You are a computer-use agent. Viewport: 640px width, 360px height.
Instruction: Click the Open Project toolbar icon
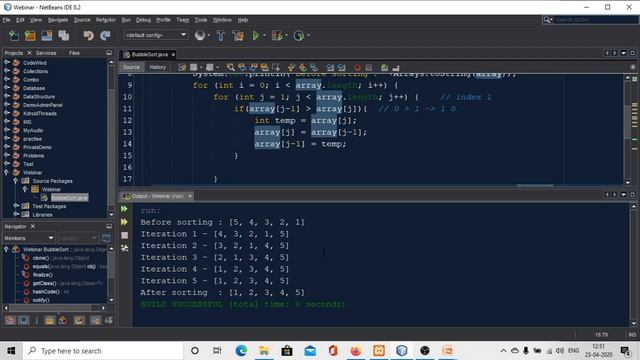point(47,36)
